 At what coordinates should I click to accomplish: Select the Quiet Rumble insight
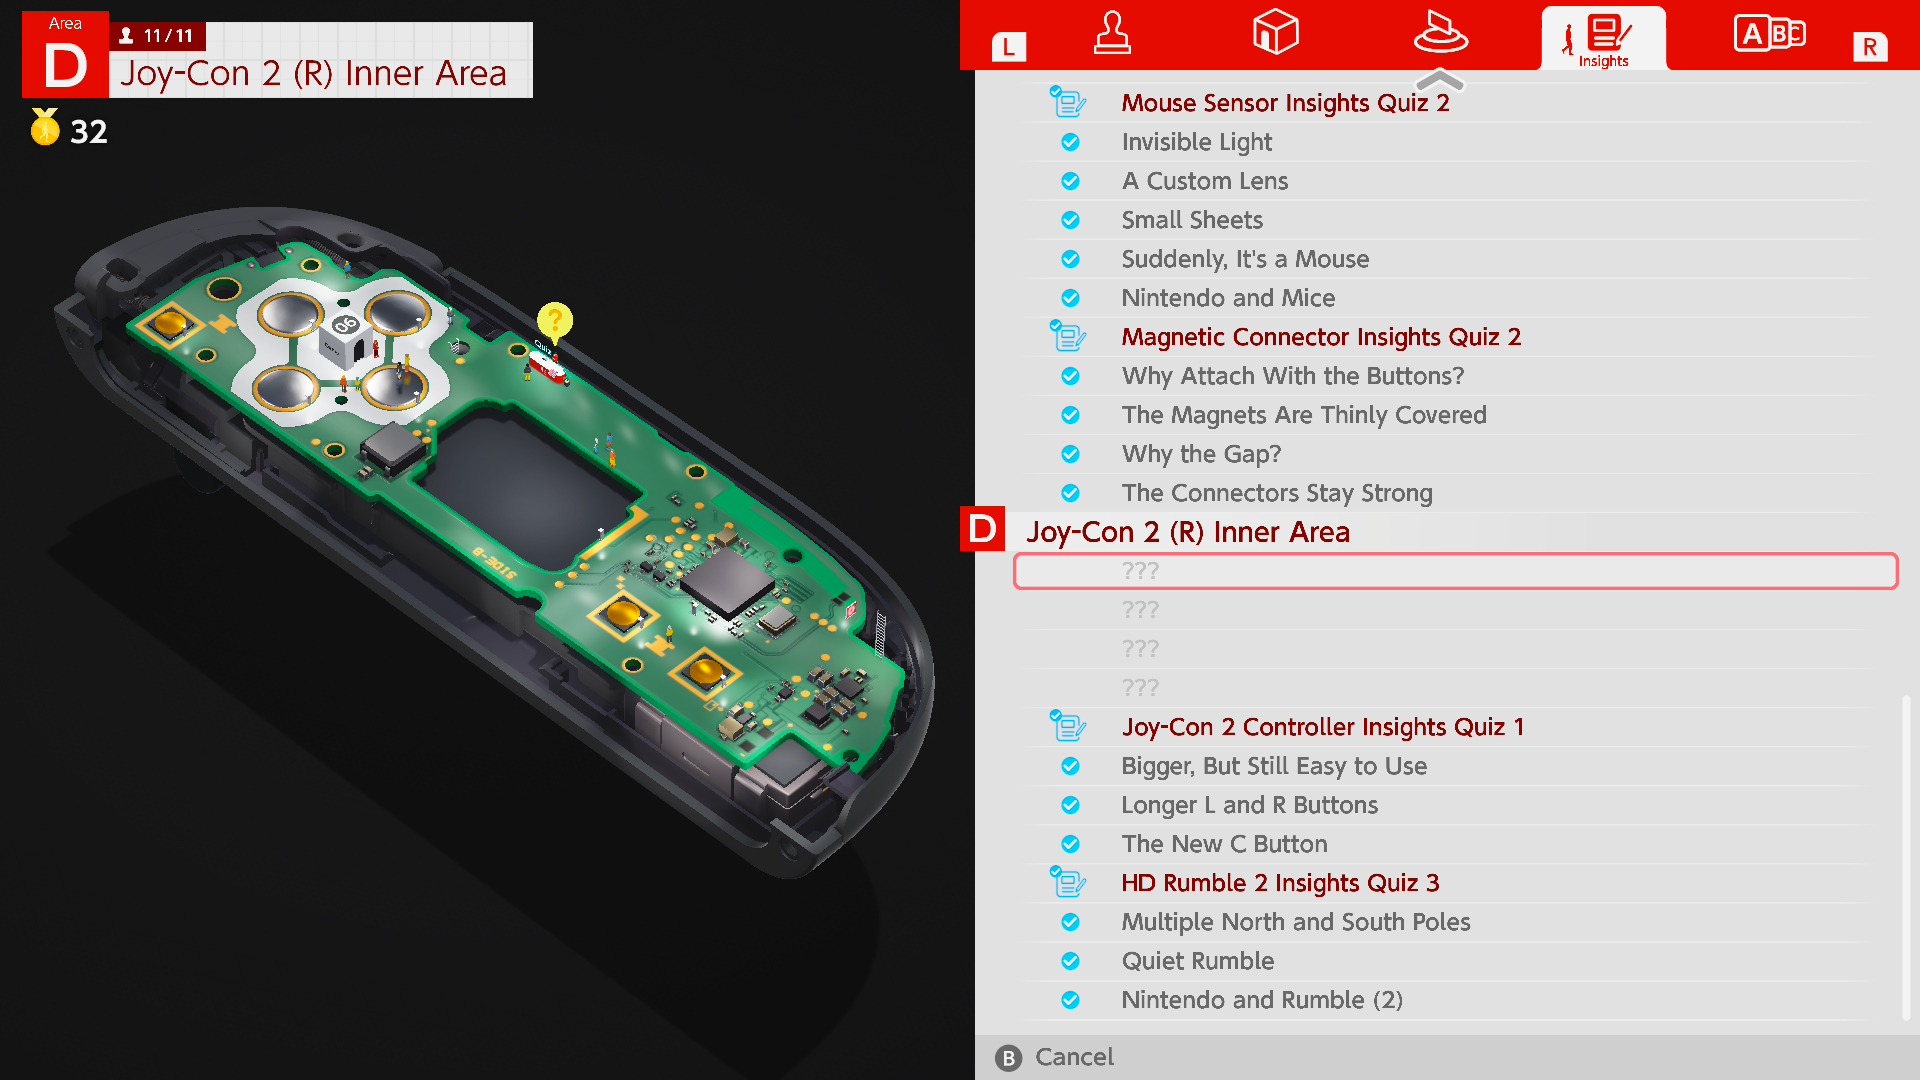1198,961
